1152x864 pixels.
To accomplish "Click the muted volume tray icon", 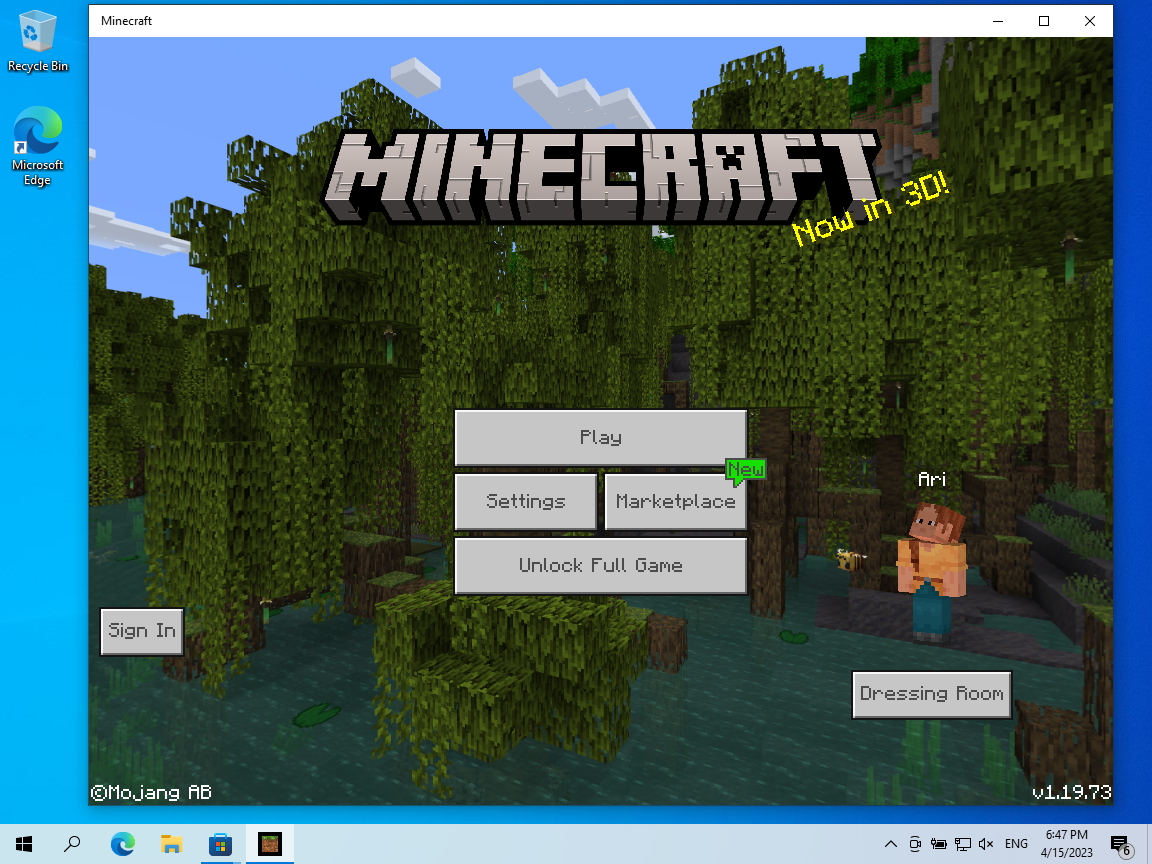I will click(x=986, y=844).
